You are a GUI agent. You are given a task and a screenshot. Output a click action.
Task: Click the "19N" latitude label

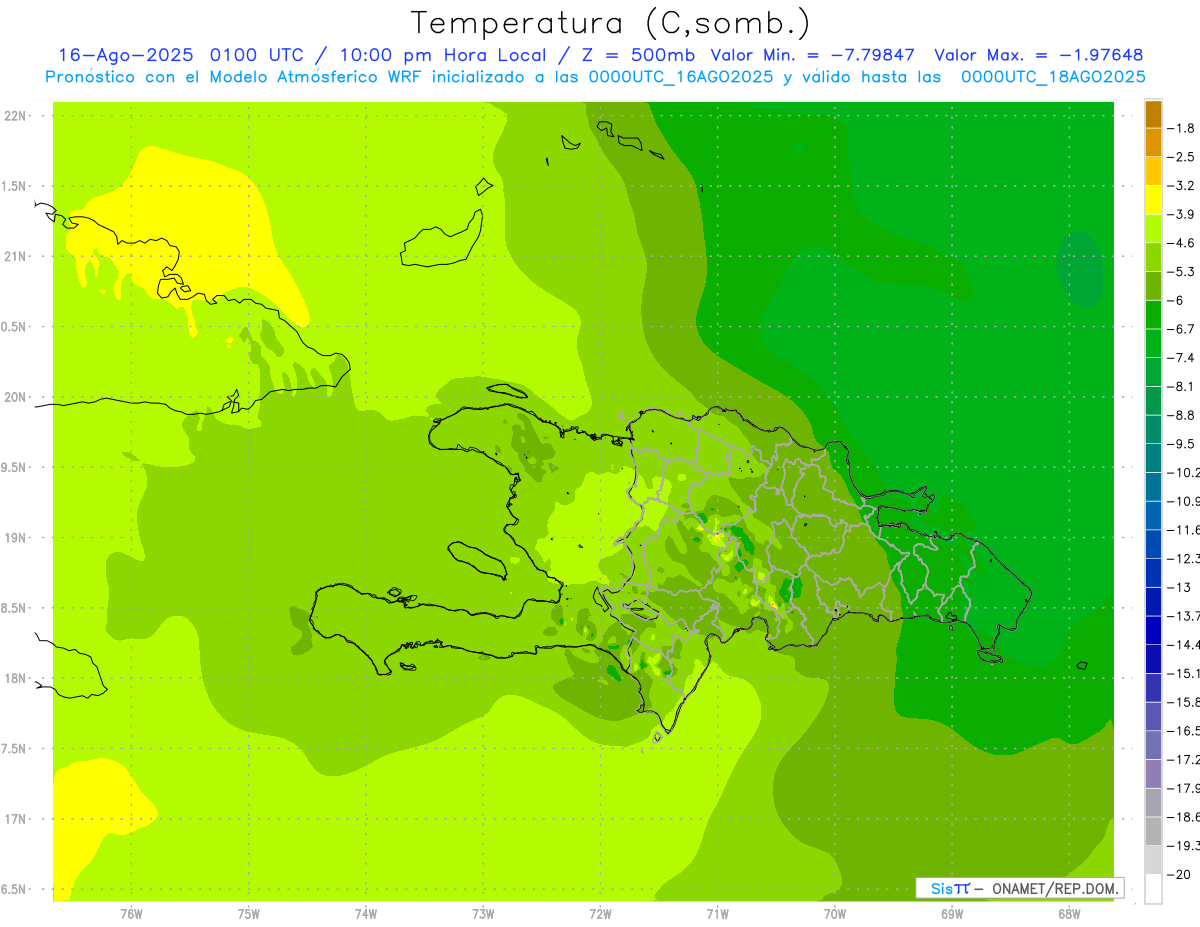pos(16,538)
